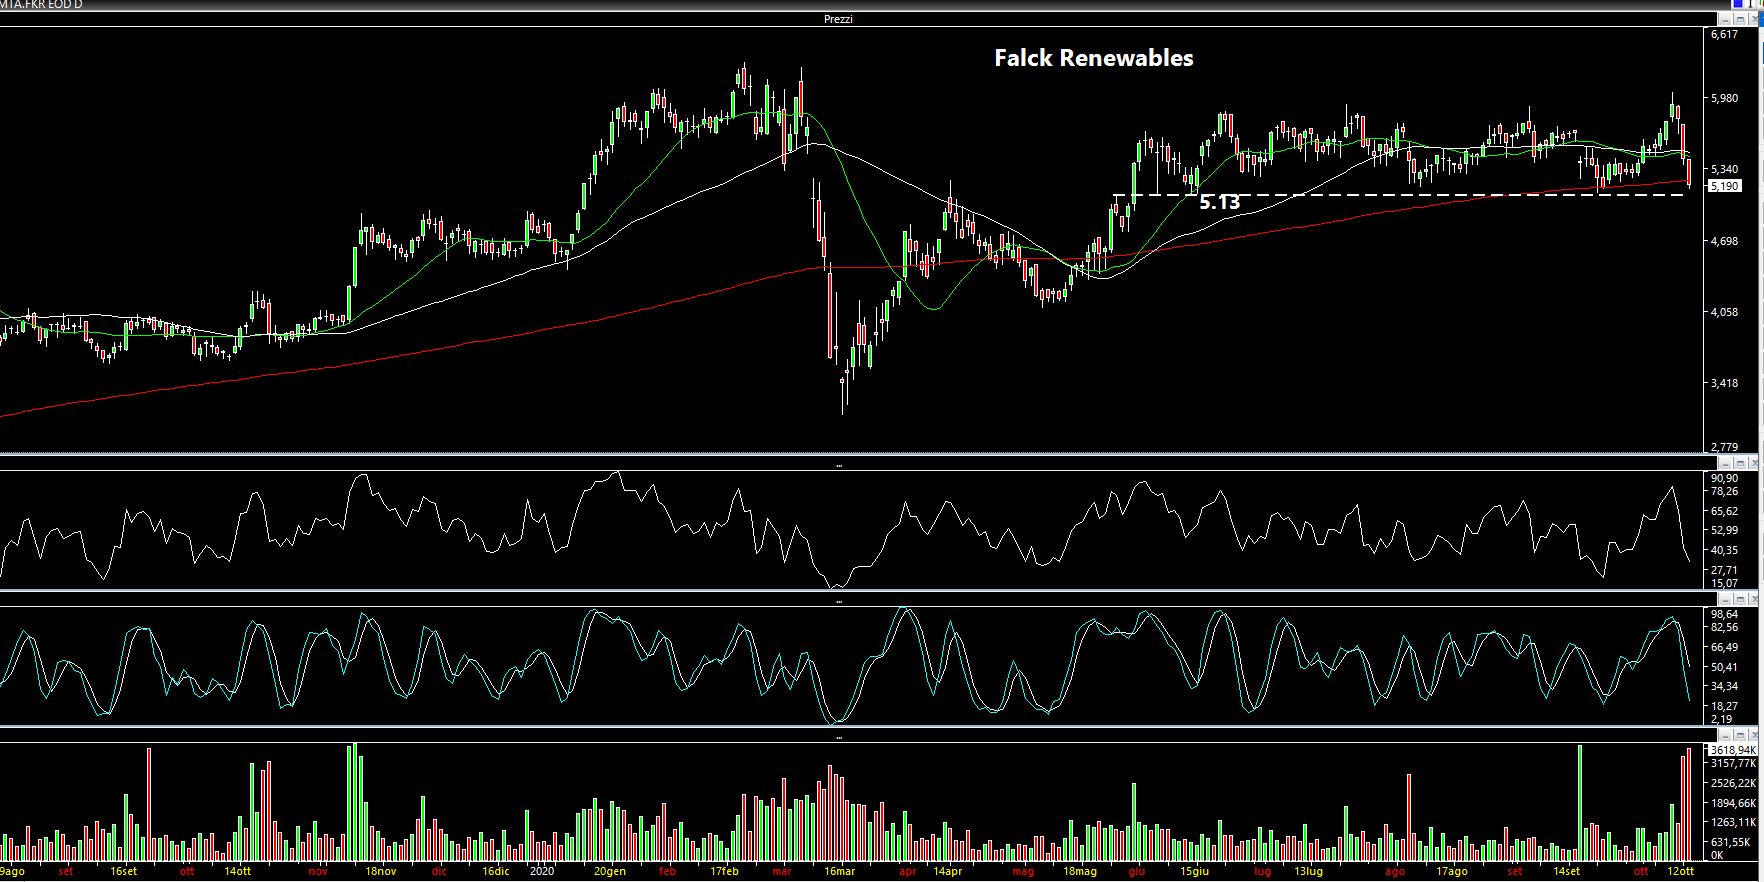Click the 98,64 stochastic scale value
Screen dimensions: 1764x882
[1724, 614]
